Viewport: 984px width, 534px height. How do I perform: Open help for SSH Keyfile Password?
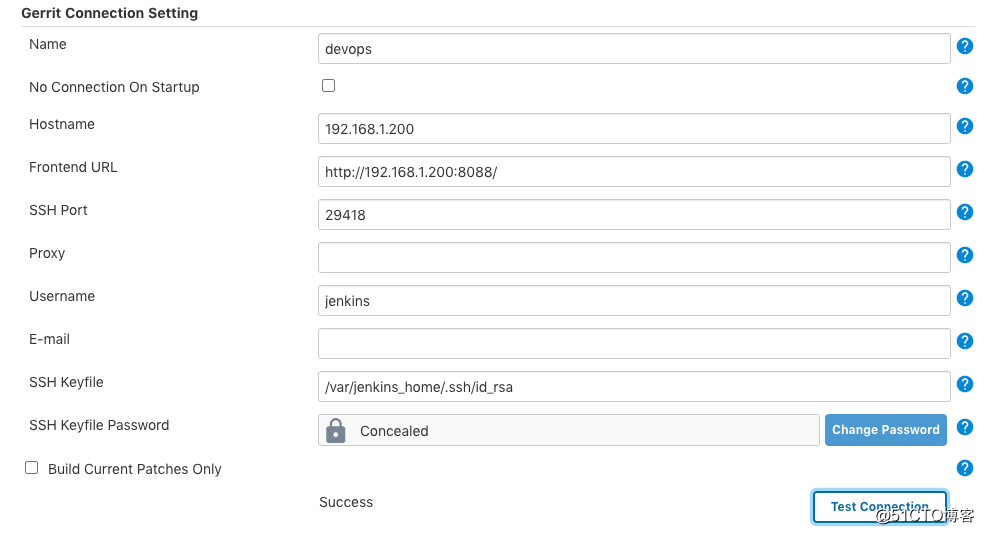[x=965, y=427]
